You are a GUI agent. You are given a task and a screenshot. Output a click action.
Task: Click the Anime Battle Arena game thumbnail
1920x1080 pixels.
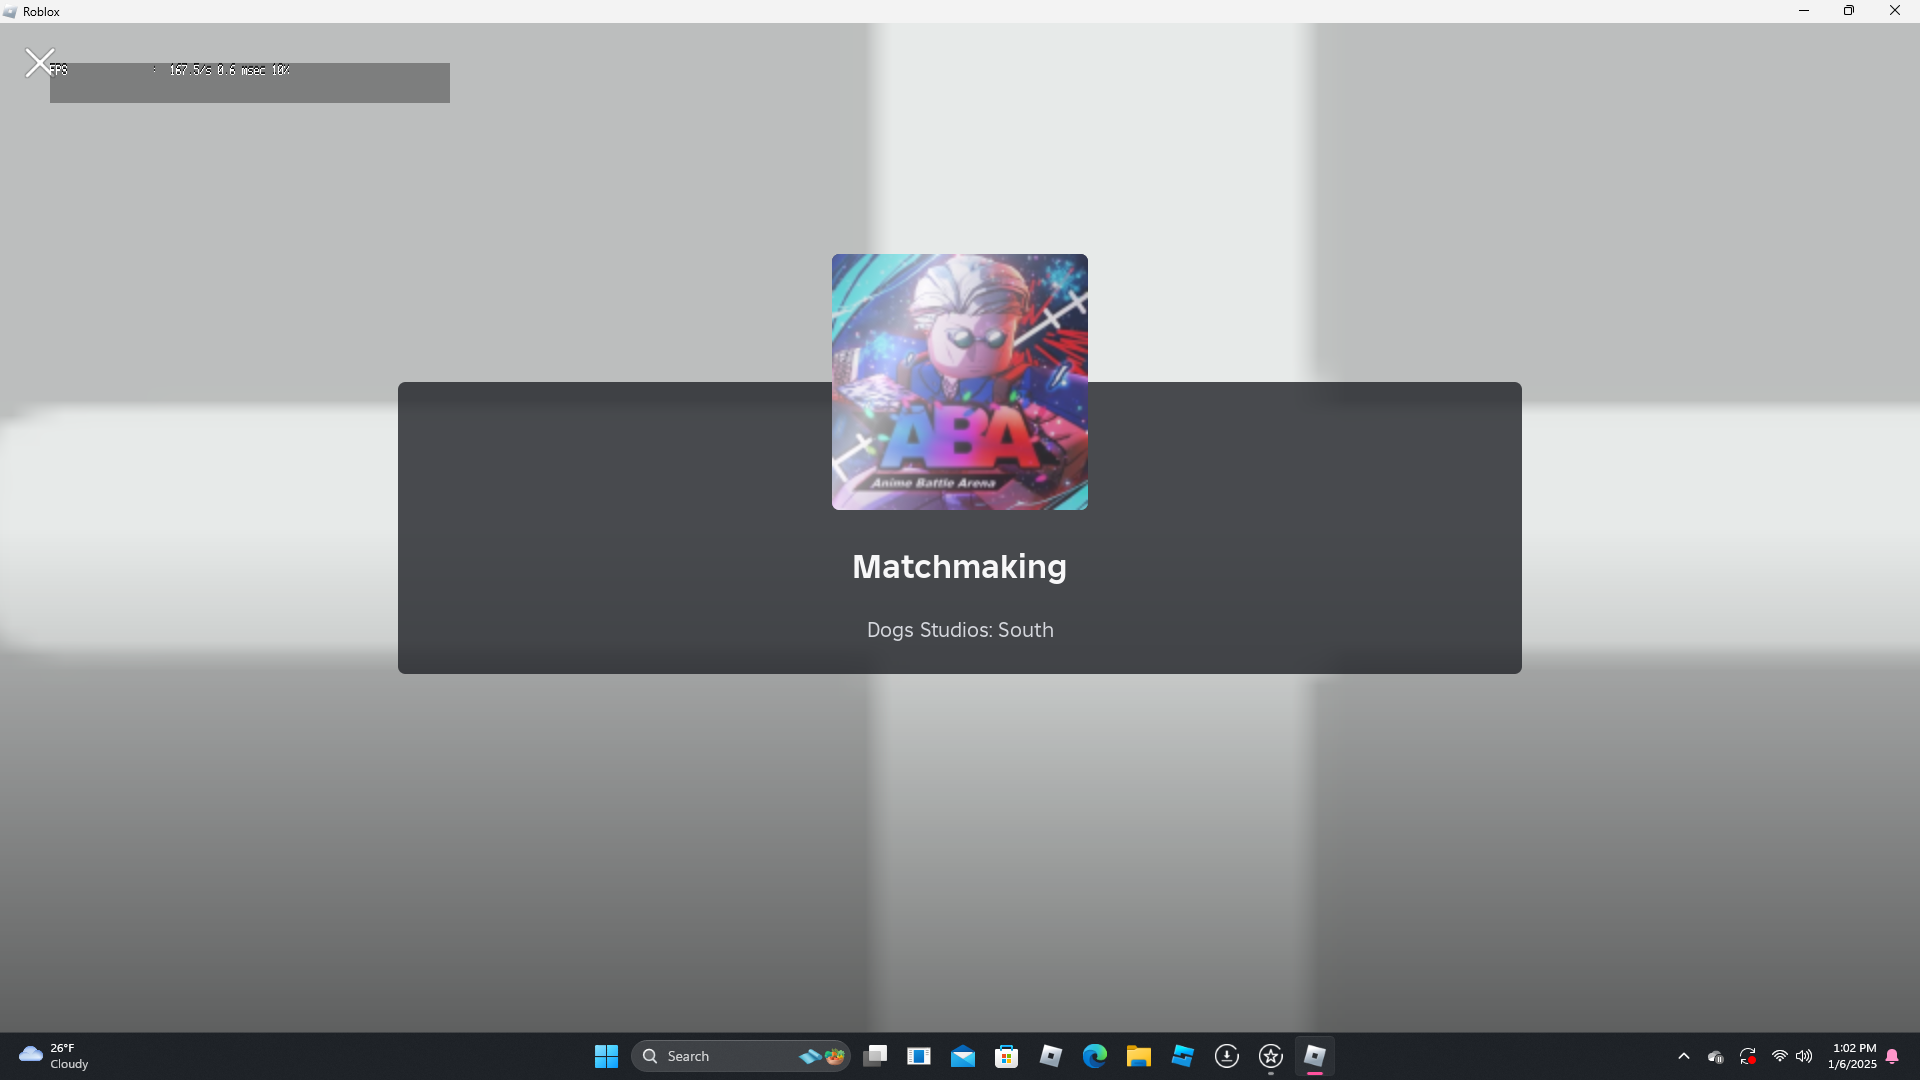pos(959,381)
